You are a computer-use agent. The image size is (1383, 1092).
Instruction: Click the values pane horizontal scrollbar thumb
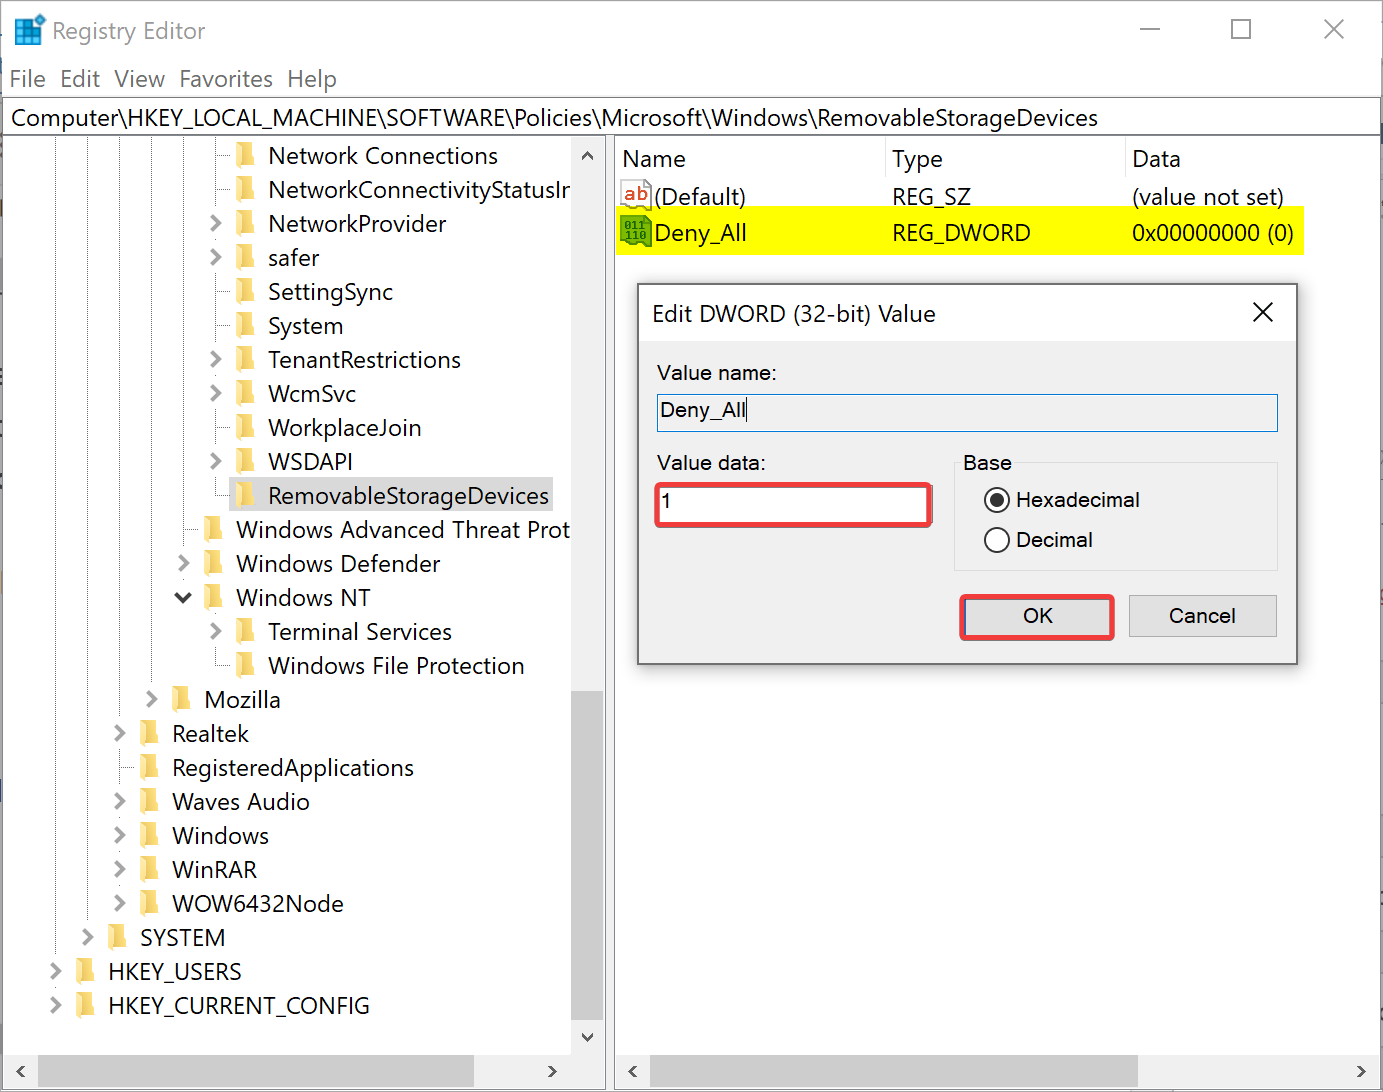pos(894,1071)
